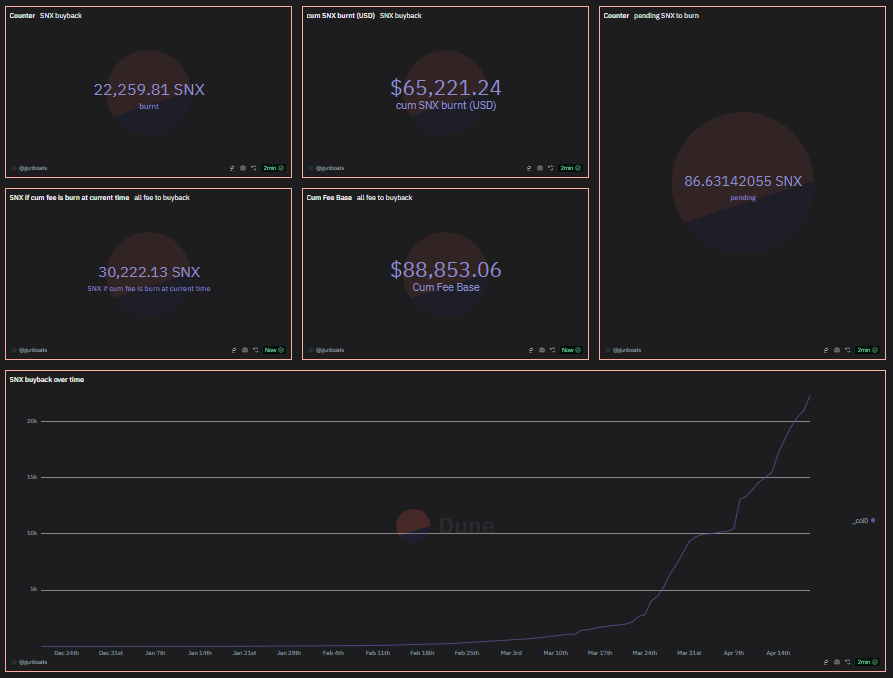Click the refresh icon on the pending SNX to burn counter
The height and width of the screenshot is (678, 893).
point(846,350)
